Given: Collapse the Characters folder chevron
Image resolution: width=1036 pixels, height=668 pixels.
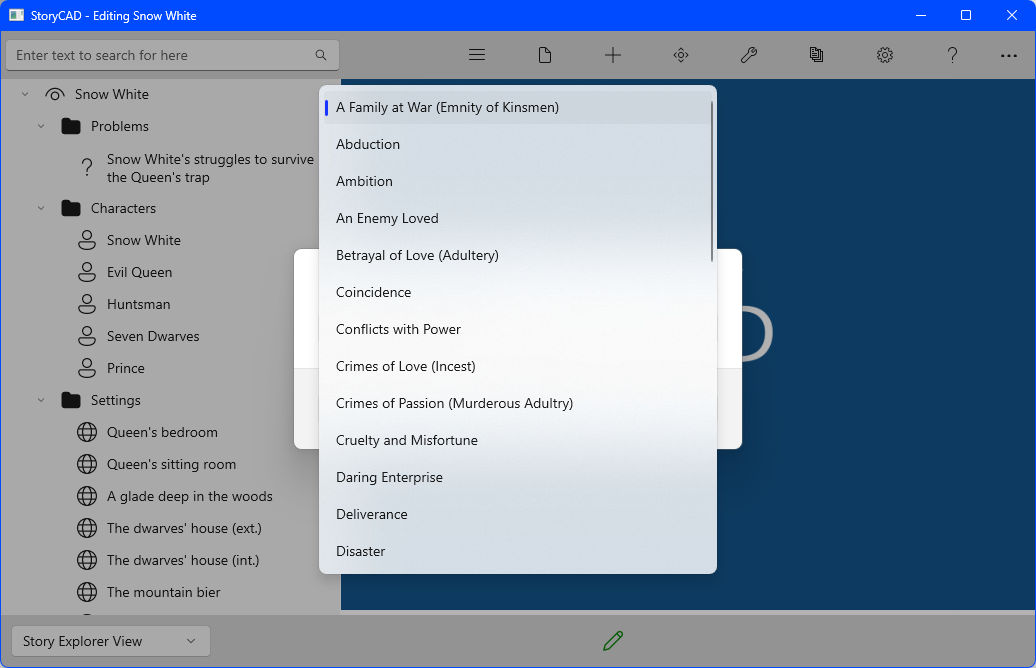Looking at the screenshot, I should [x=41, y=208].
